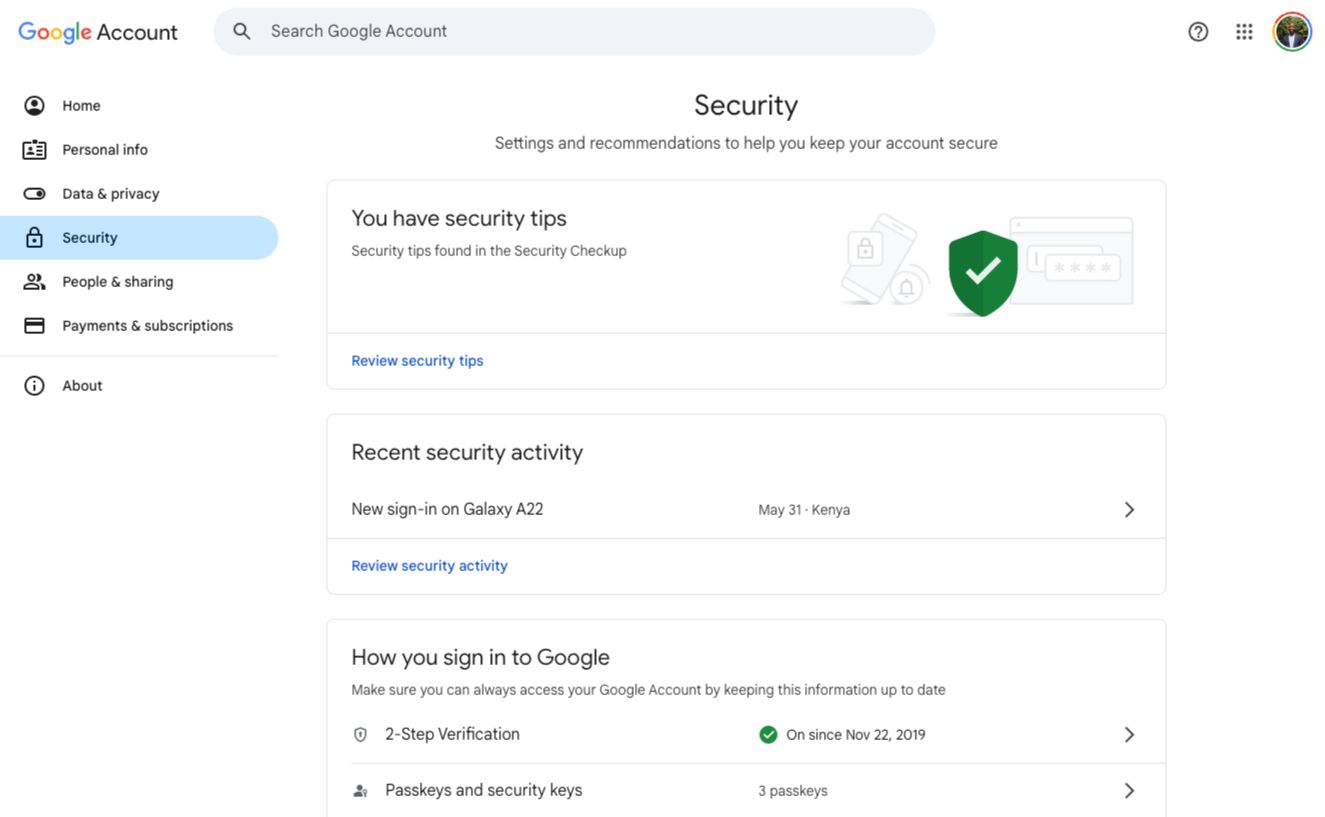Select the Personal info sidebar icon
This screenshot has width=1325, height=817.
coord(34,148)
